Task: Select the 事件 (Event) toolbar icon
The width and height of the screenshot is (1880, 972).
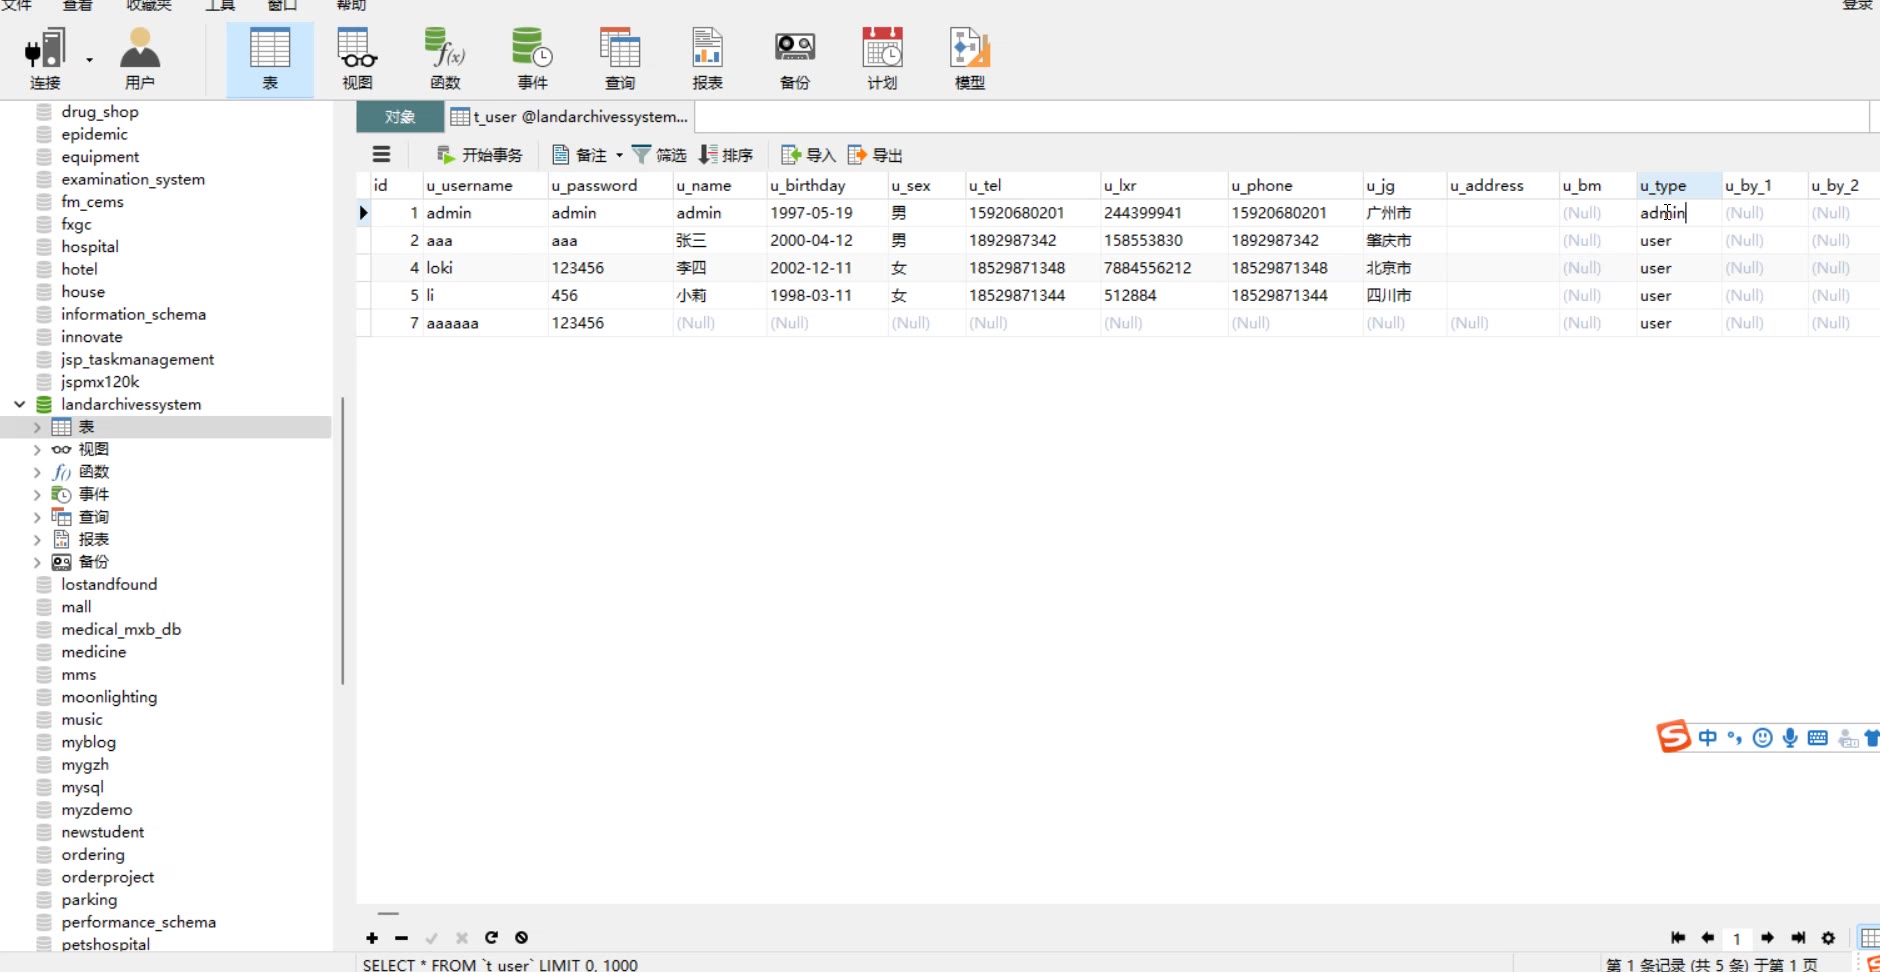Action: (532, 59)
